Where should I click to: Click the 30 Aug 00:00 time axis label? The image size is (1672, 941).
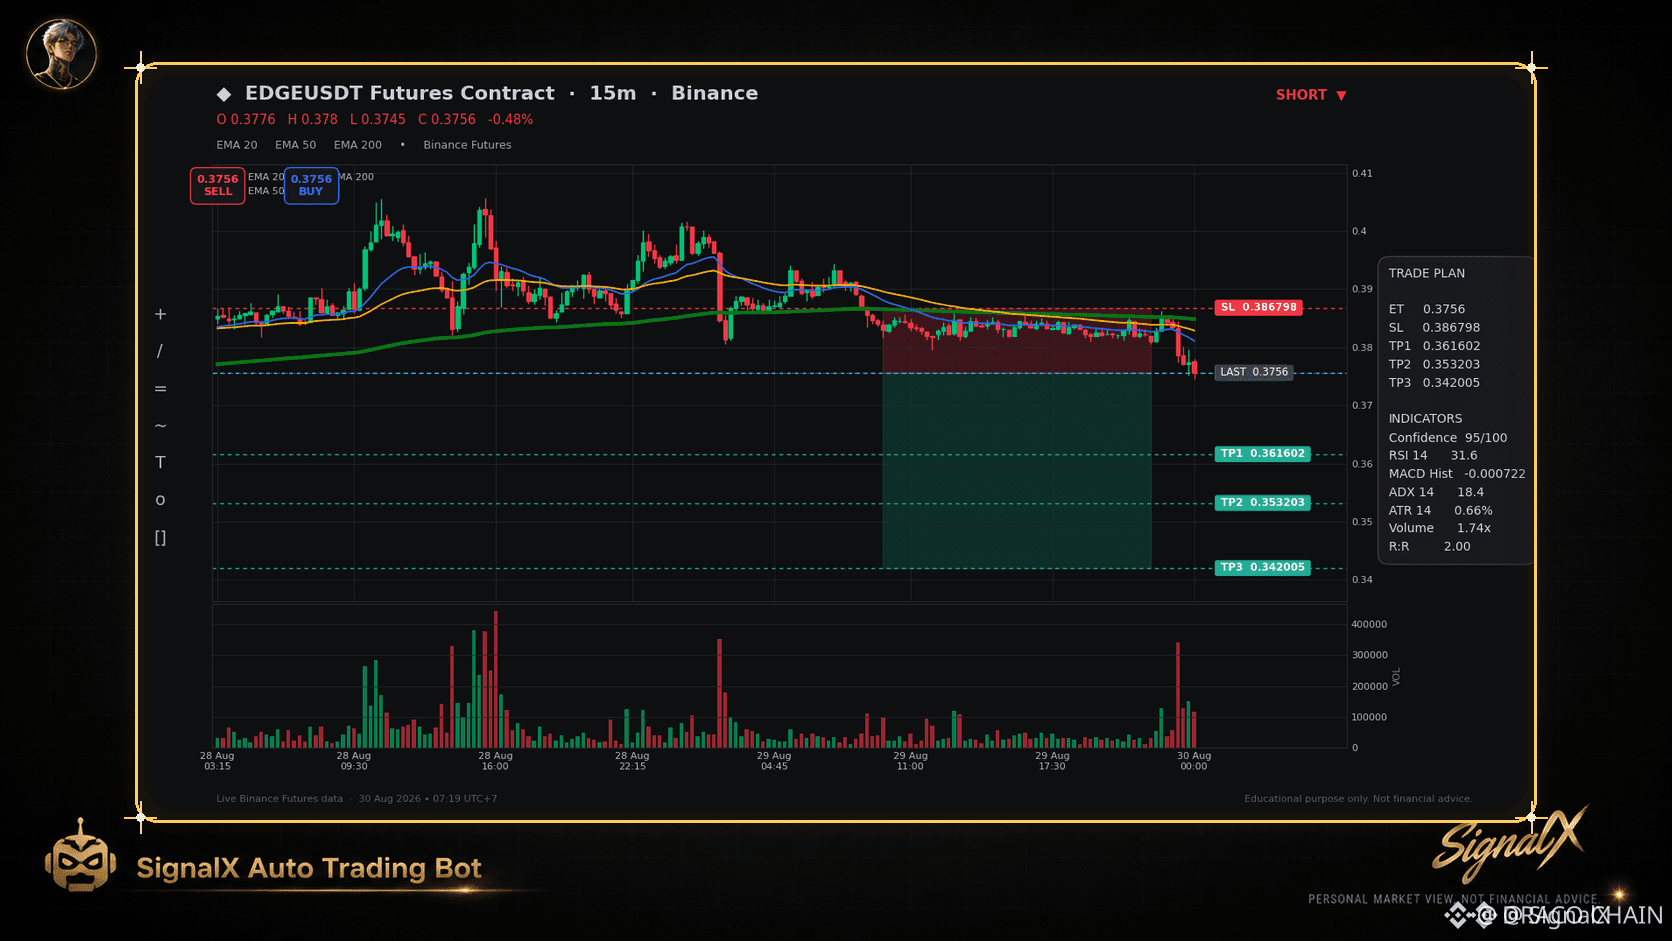coord(1194,761)
